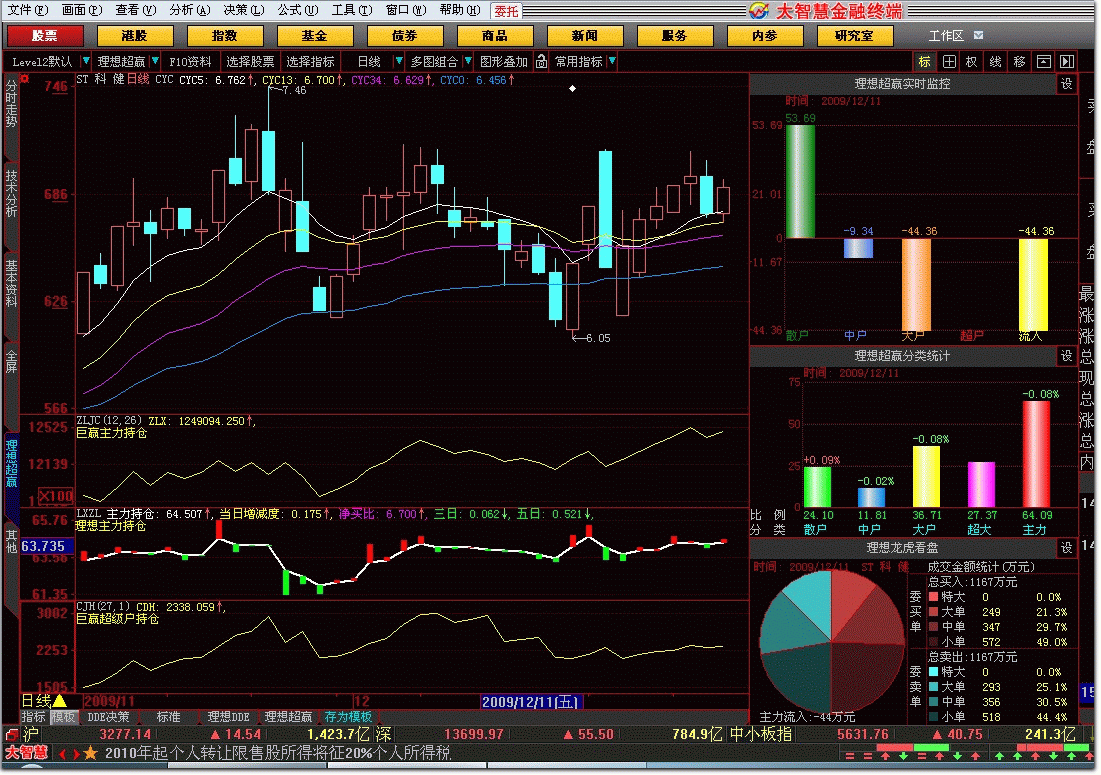
Task: Select the 其他 side tab
Action: [11, 541]
